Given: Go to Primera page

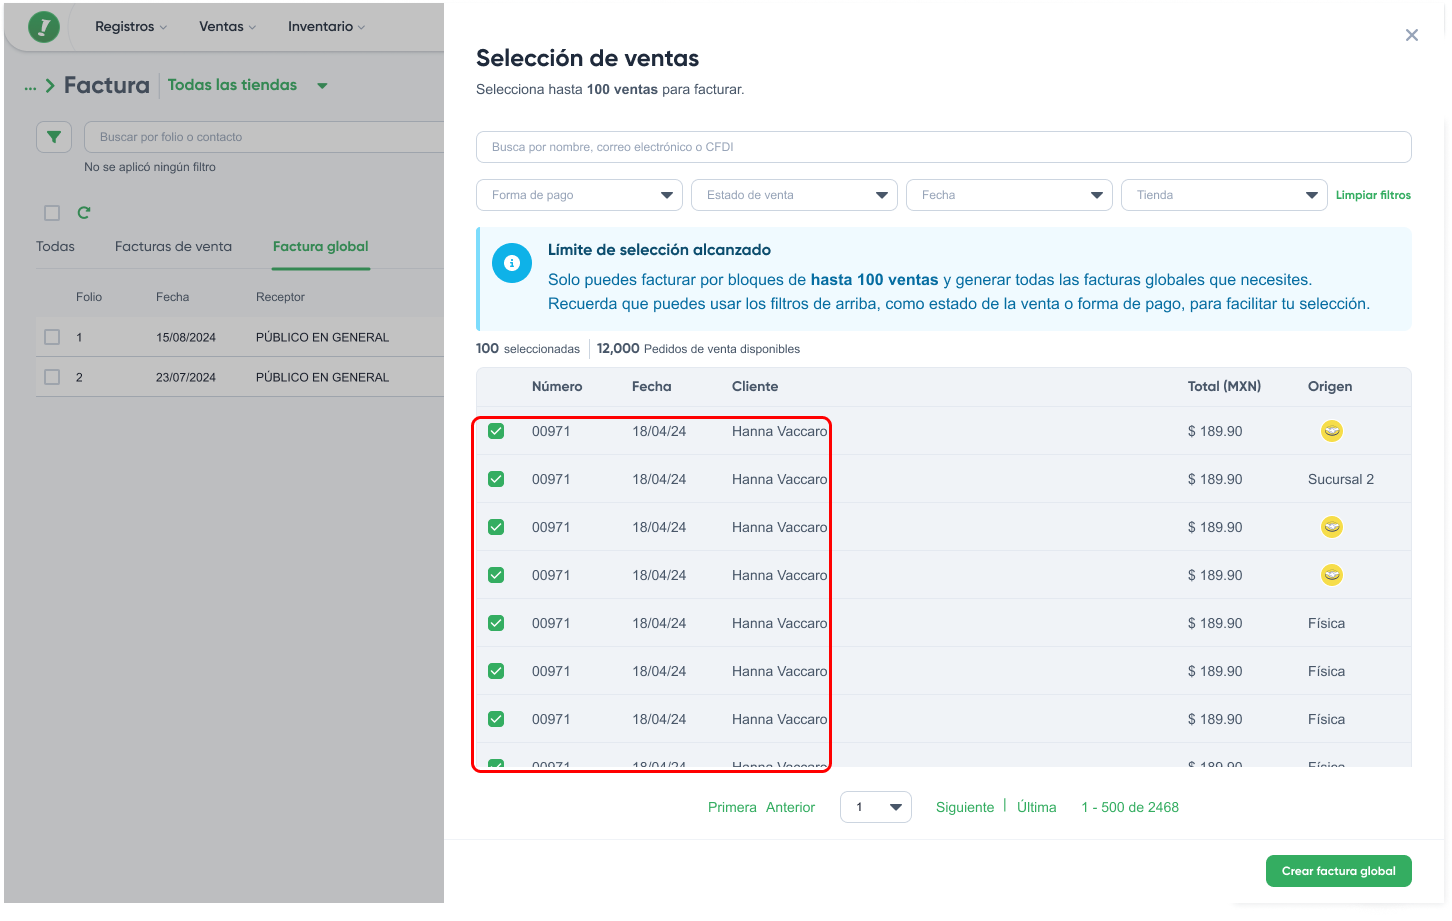Looking at the screenshot, I should point(732,807).
